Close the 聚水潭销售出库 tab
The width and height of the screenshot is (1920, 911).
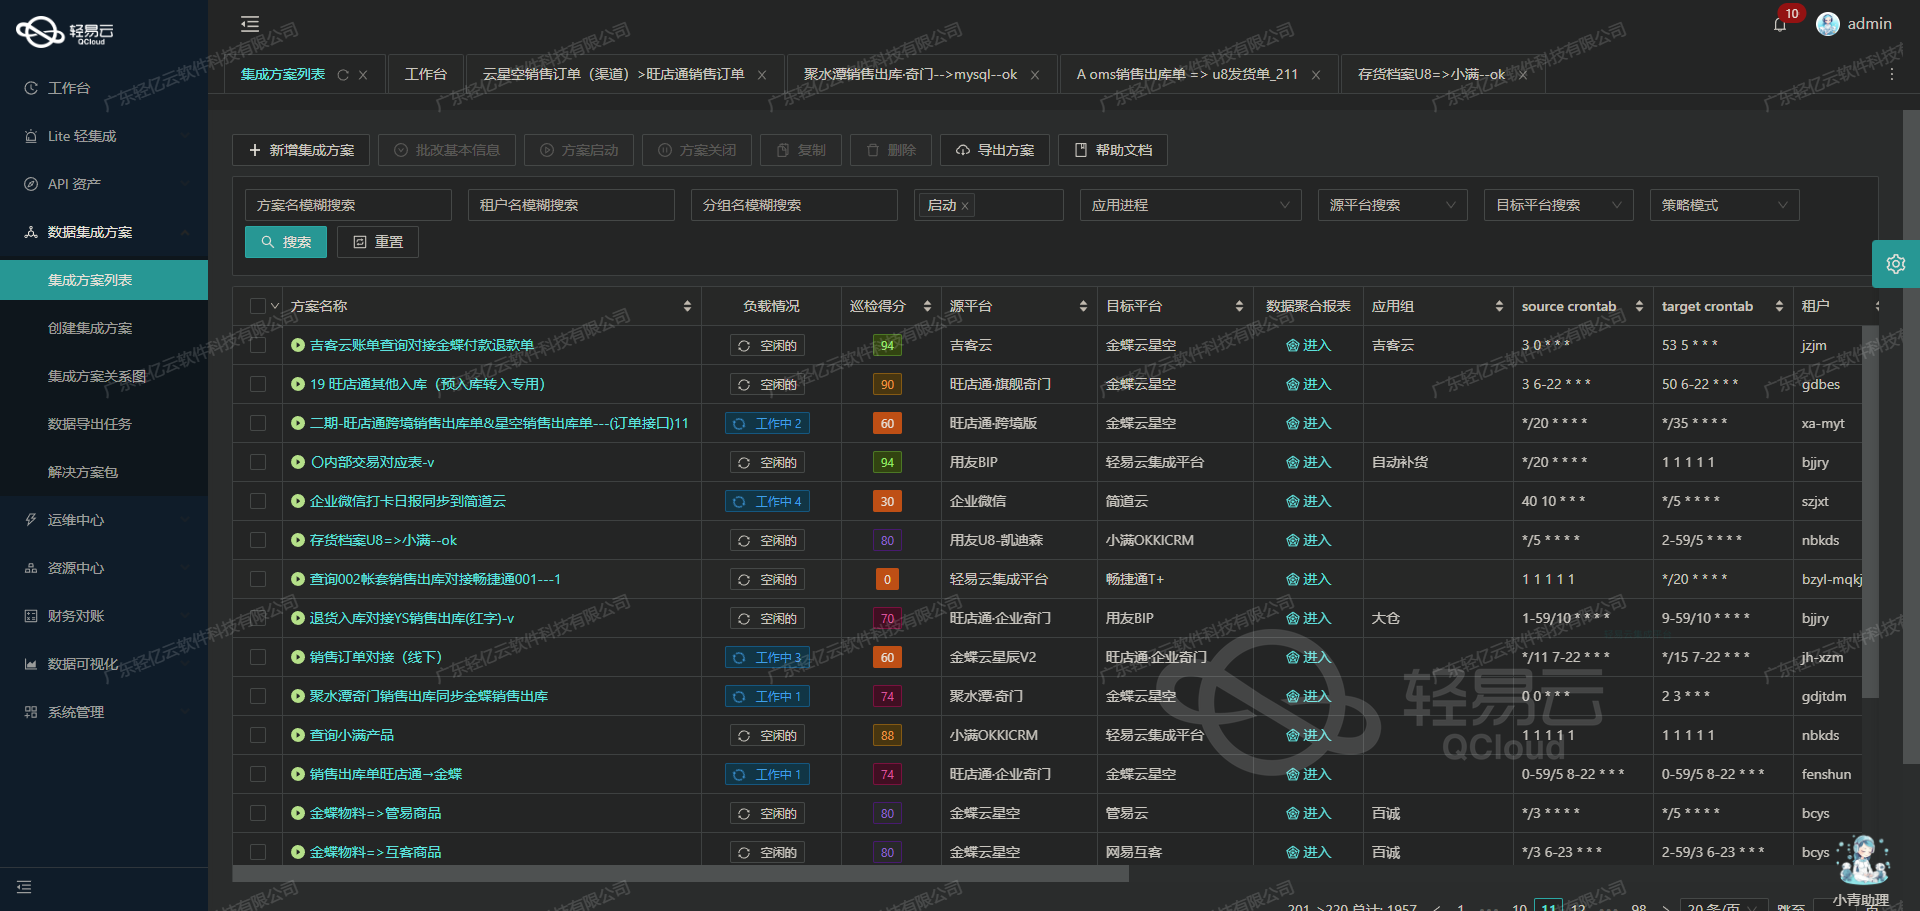click(x=1035, y=75)
